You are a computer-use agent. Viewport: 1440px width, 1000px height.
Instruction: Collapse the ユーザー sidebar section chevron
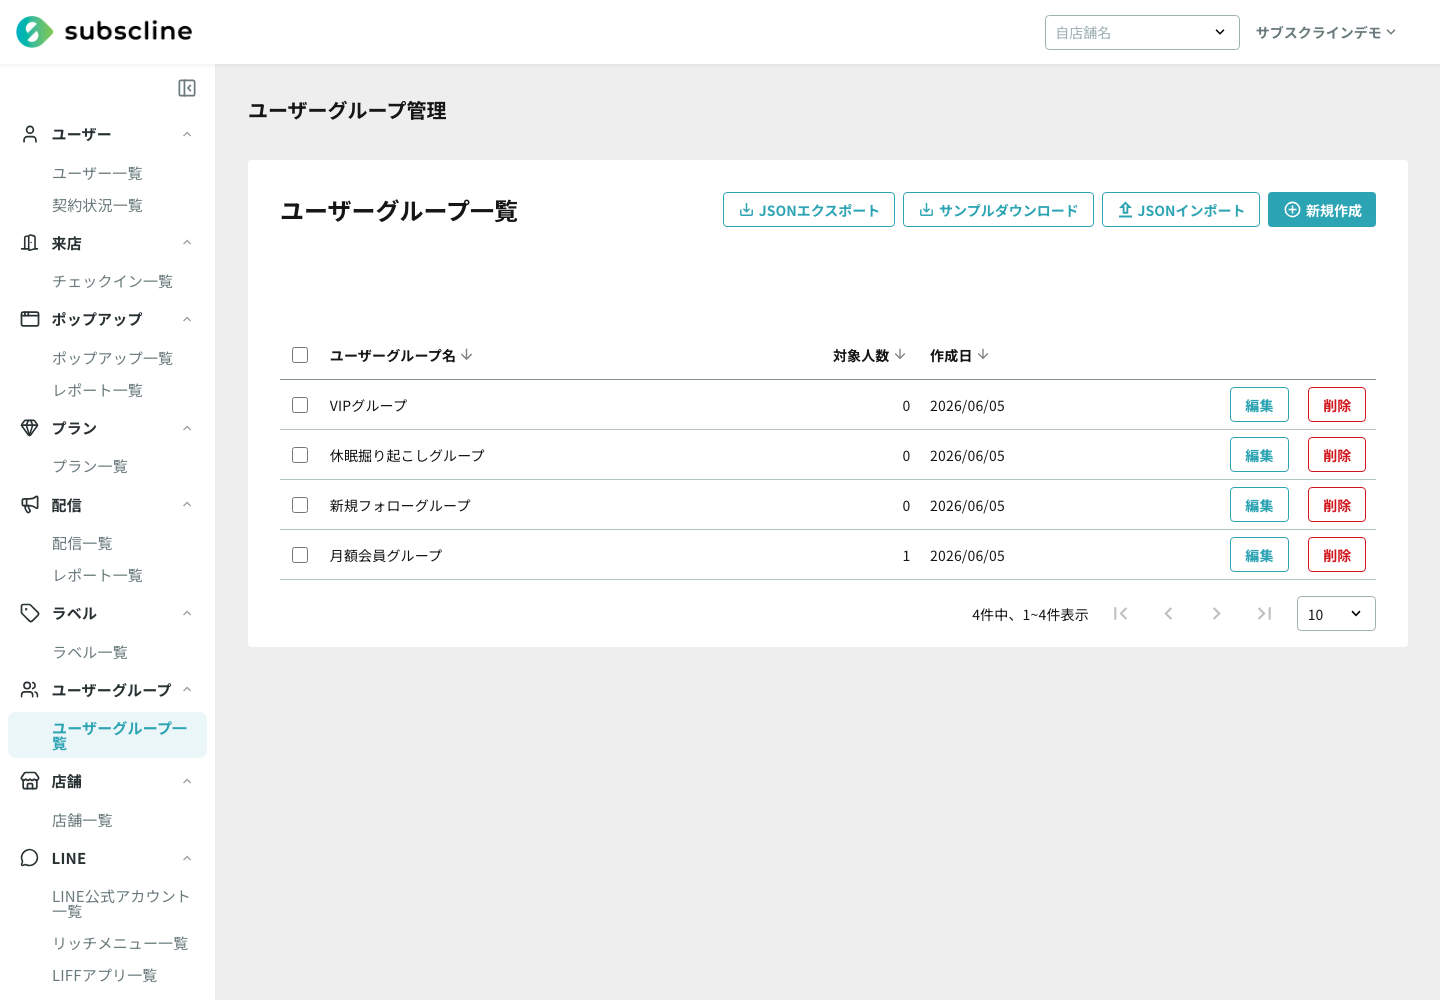pos(187,134)
